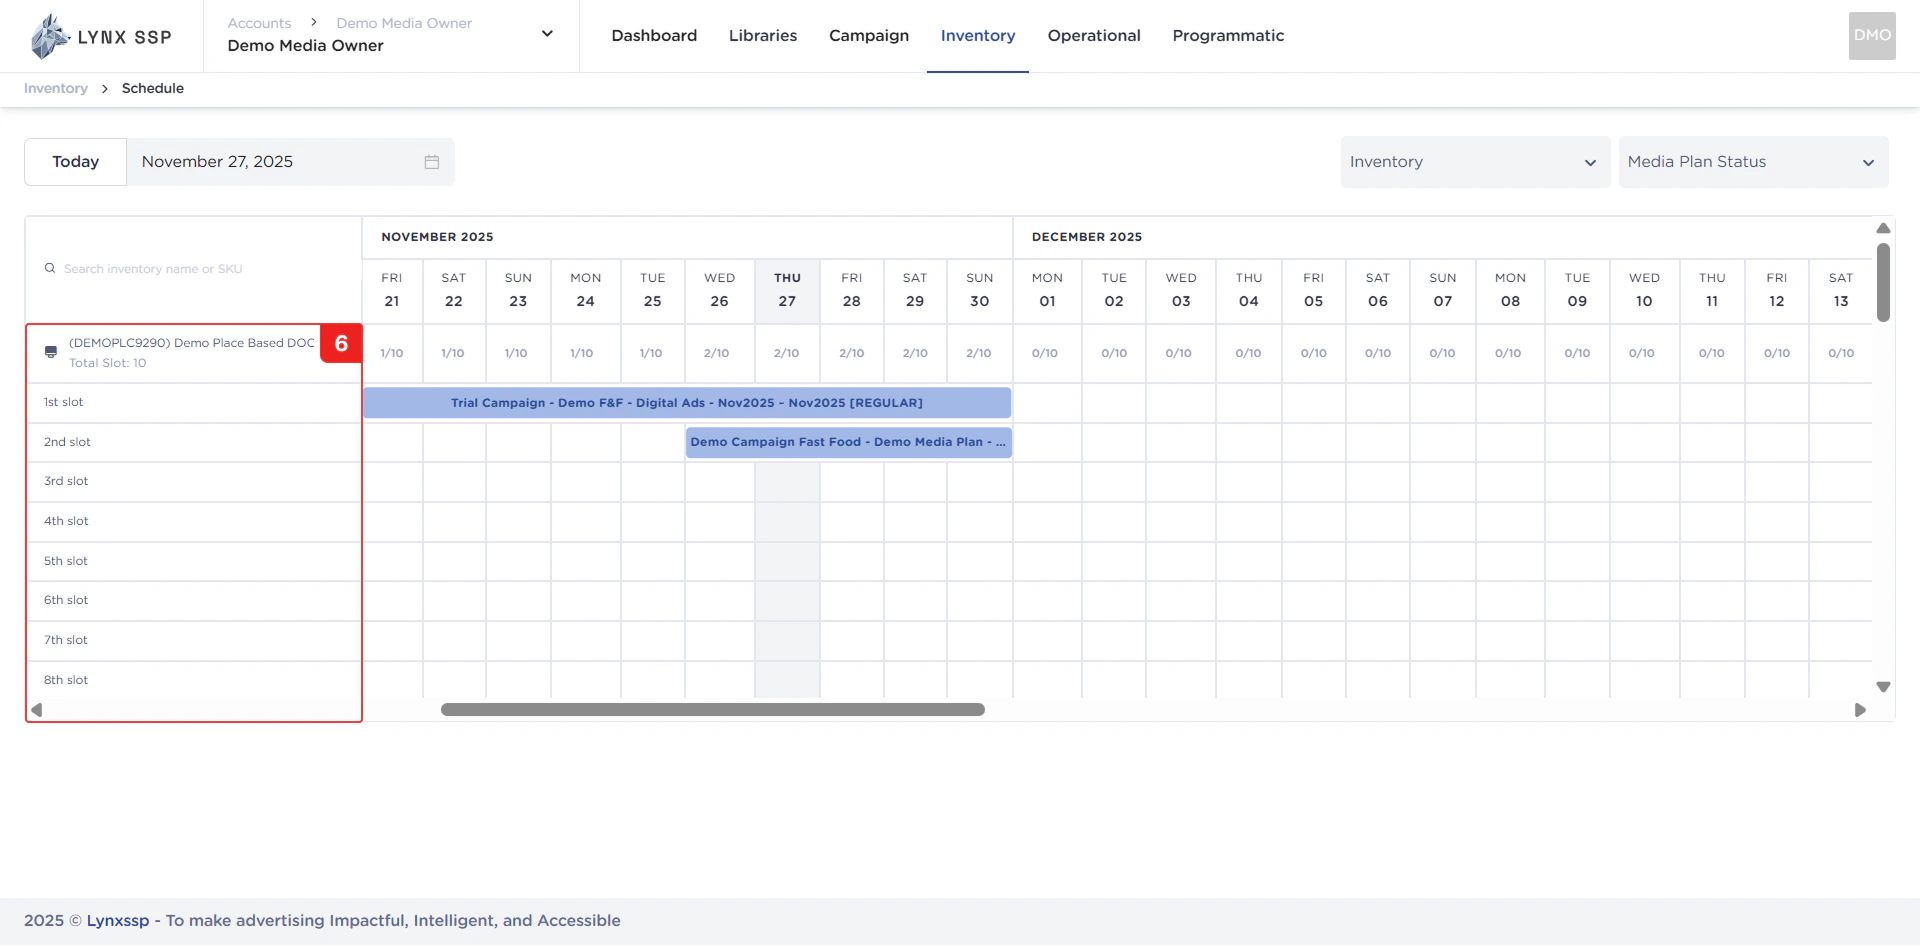Image resolution: width=1920 pixels, height=948 pixels.
Task: Select the 6th slot row
Action: [x=193, y=601]
